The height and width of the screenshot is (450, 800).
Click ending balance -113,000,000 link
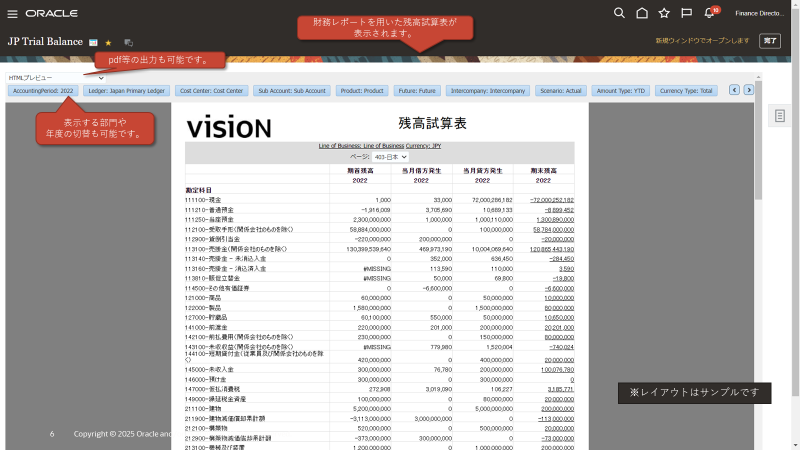[556, 418]
